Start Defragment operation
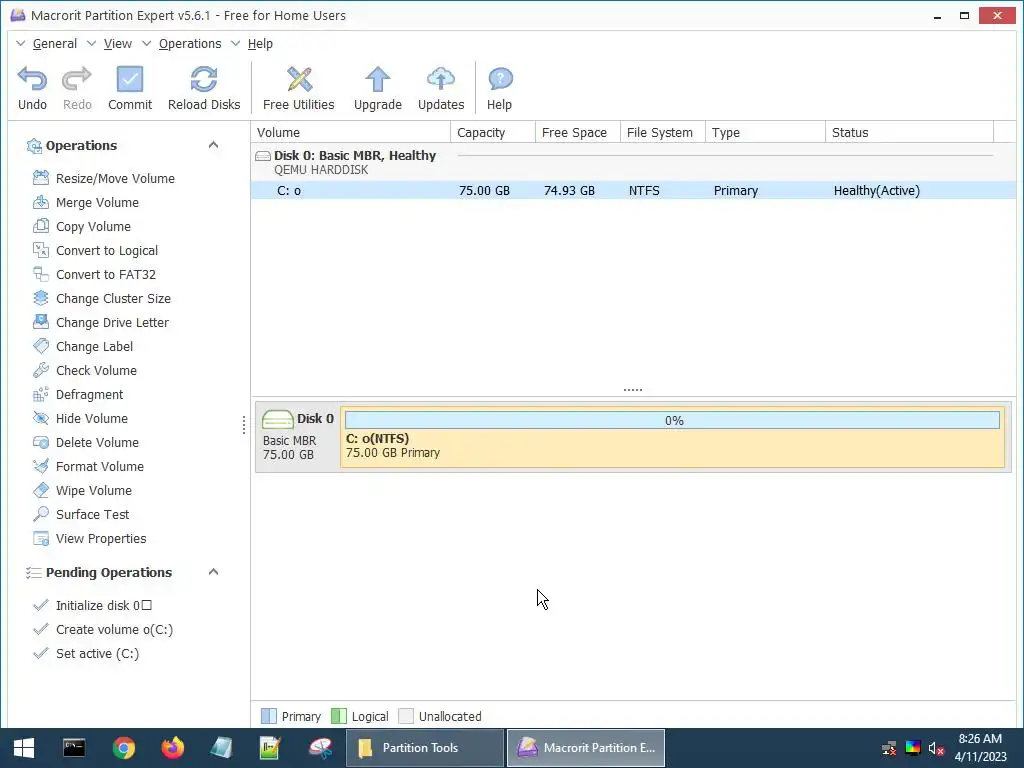Screen dimensions: 1024x768 pyautogui.click(x=89, y=394)
